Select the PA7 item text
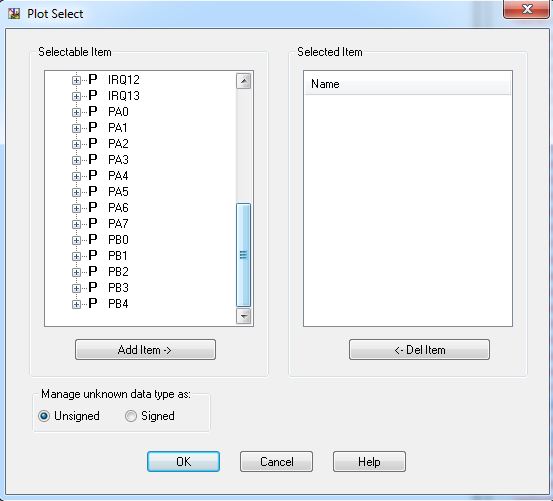This screenshot has height=501, width=553. click(118, 224)
